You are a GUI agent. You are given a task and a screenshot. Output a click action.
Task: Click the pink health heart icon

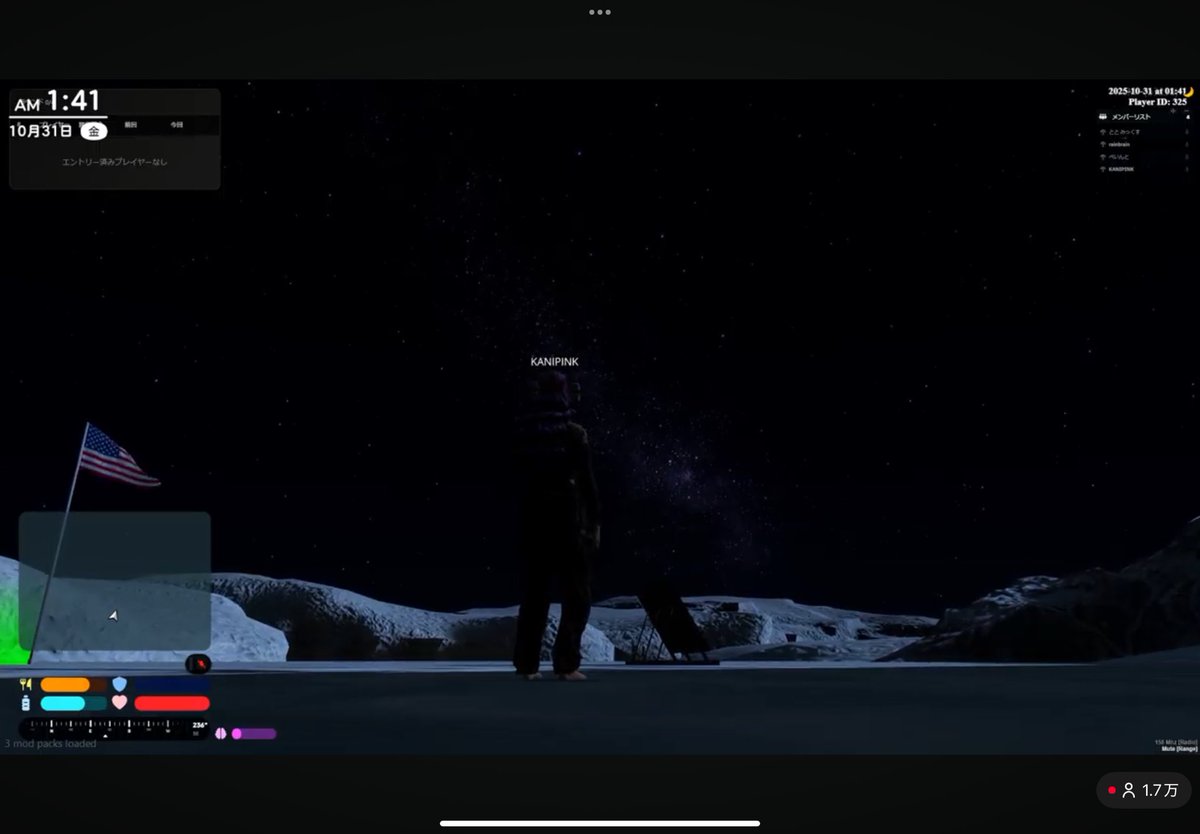coord(120,703)
